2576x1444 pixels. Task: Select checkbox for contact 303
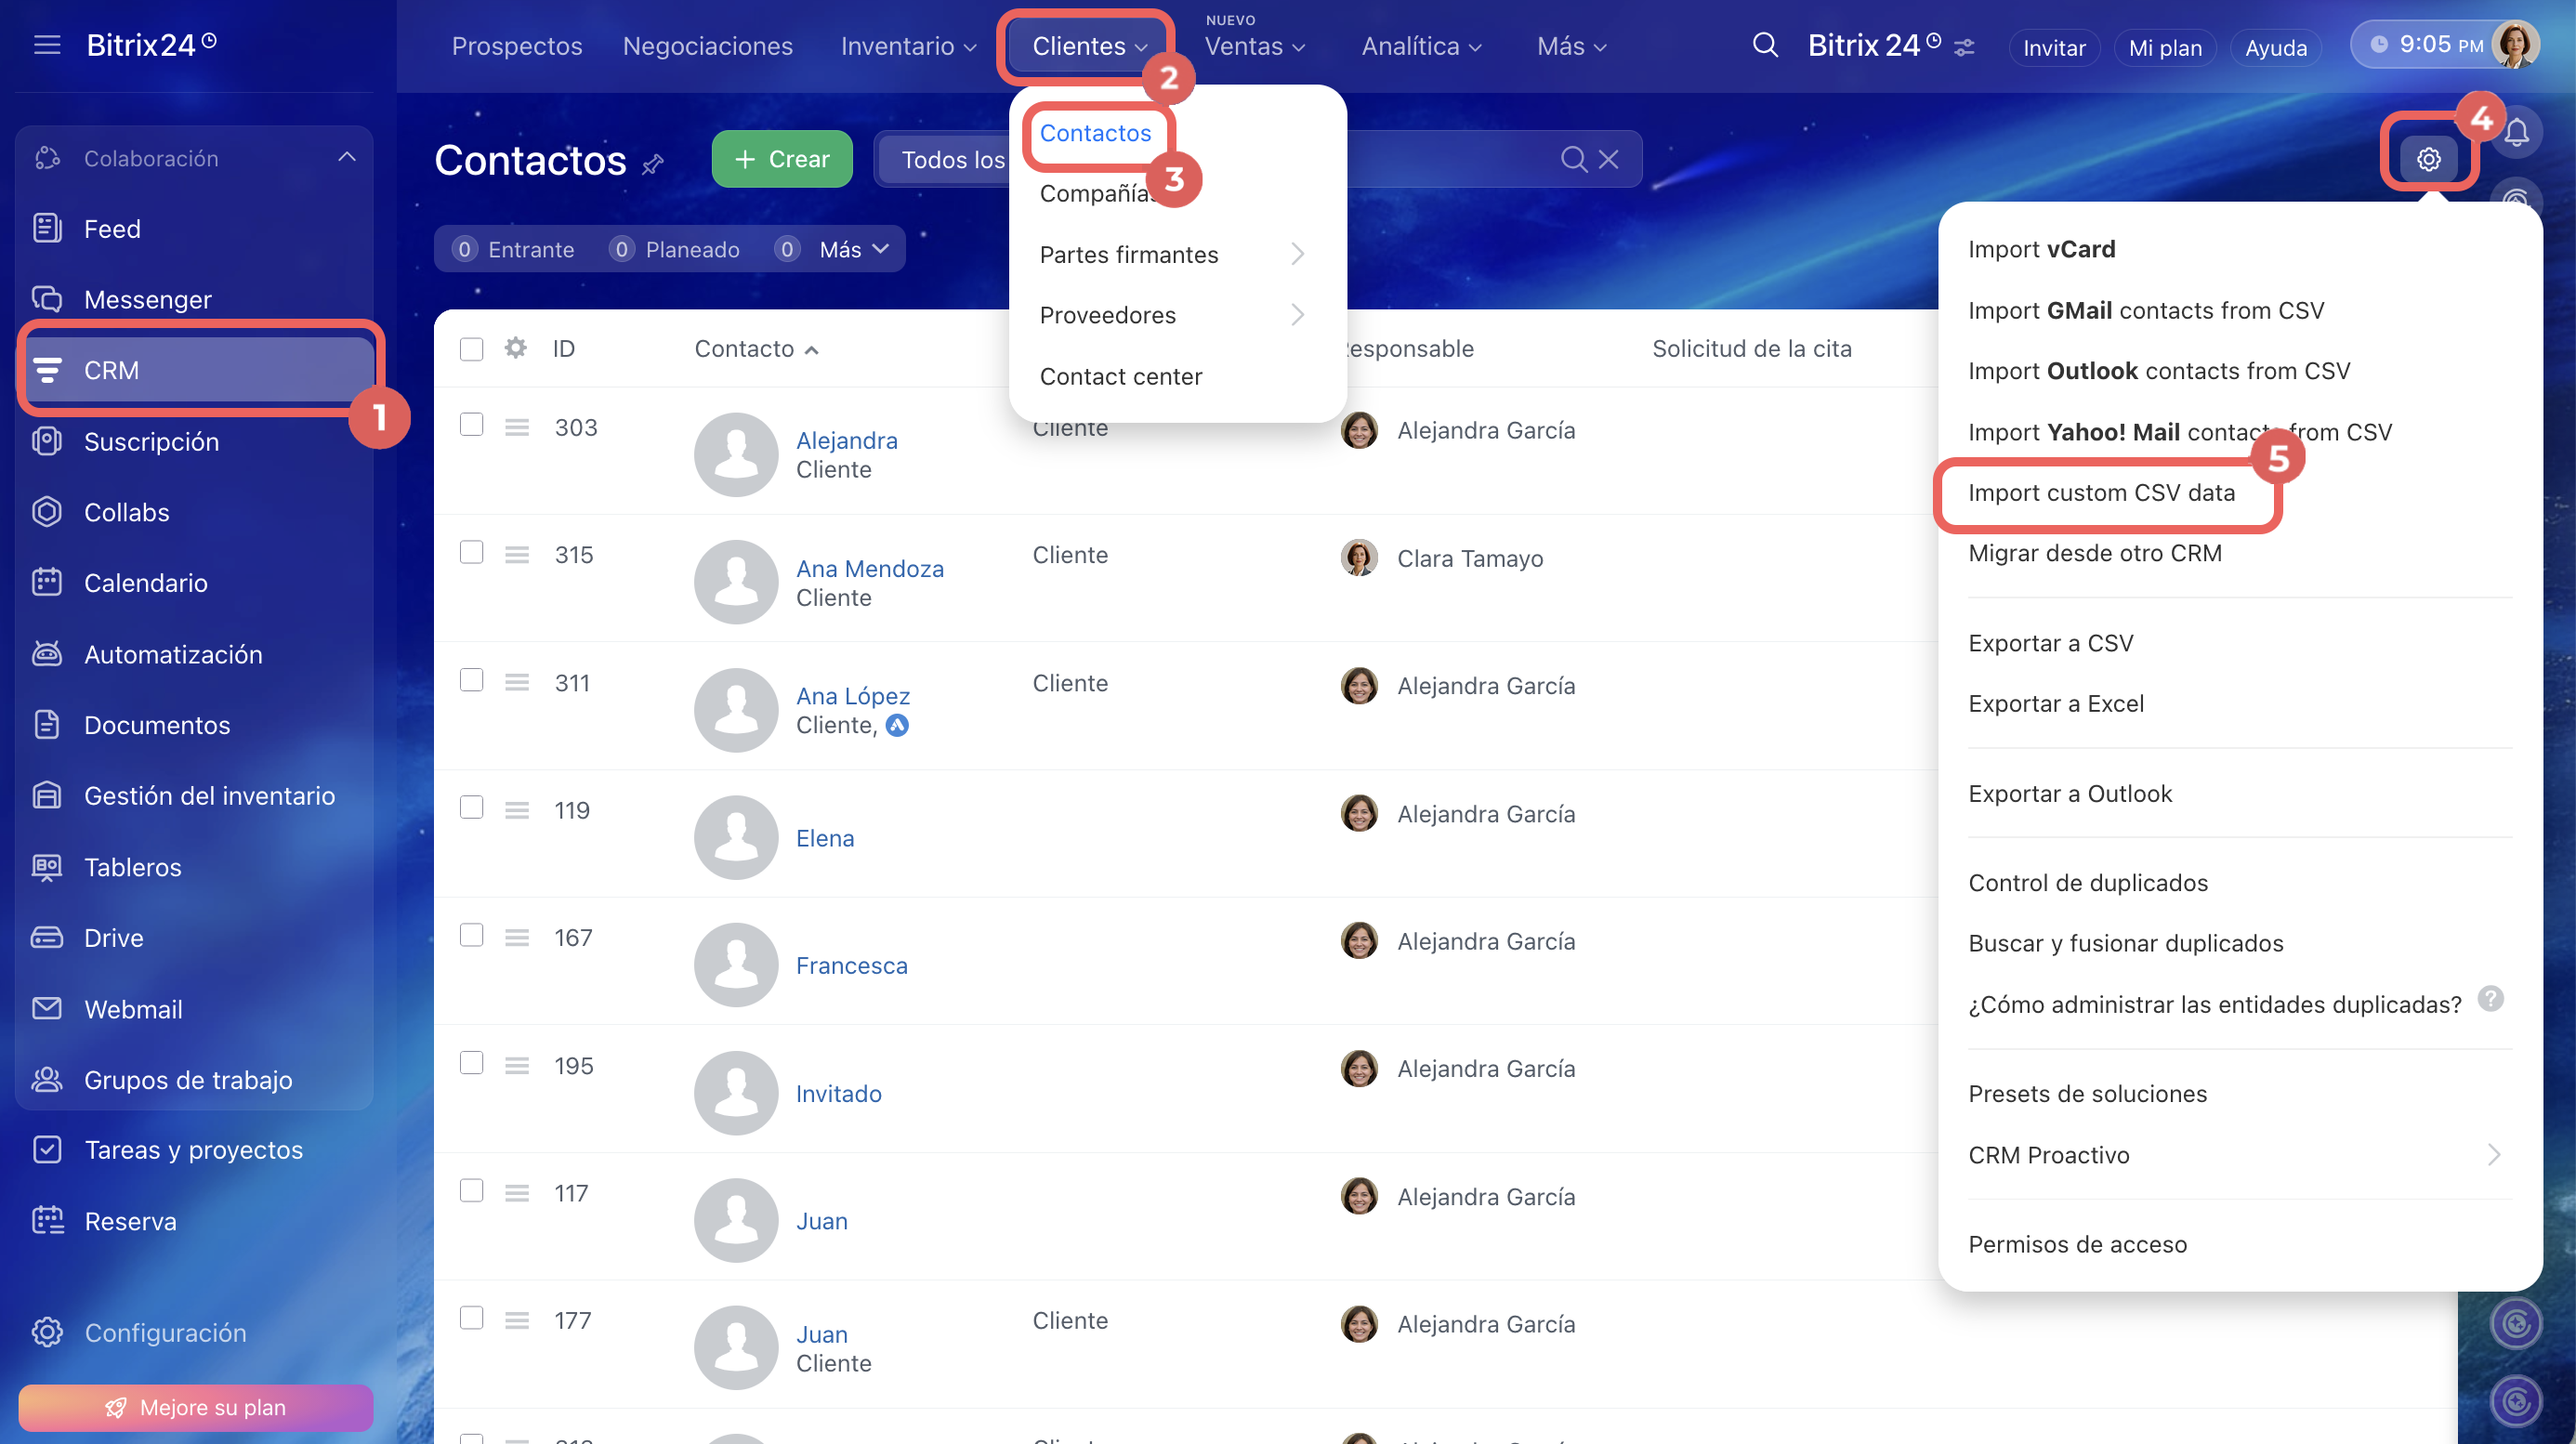coord(471,425)
